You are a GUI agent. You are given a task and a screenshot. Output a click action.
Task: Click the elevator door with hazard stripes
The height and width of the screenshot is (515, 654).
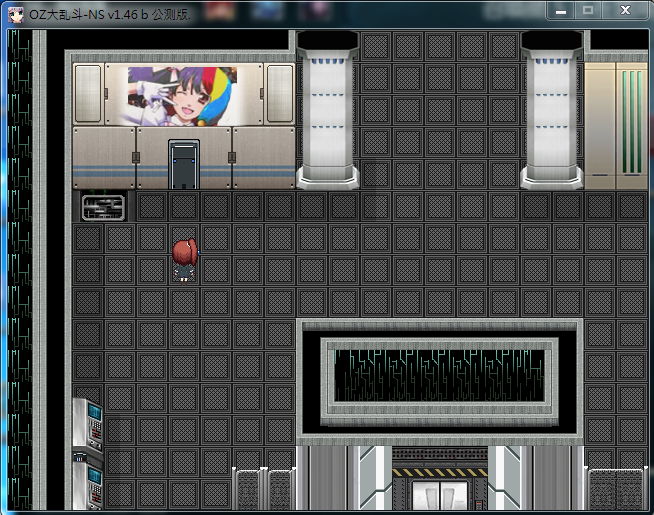tap(440, 488)
